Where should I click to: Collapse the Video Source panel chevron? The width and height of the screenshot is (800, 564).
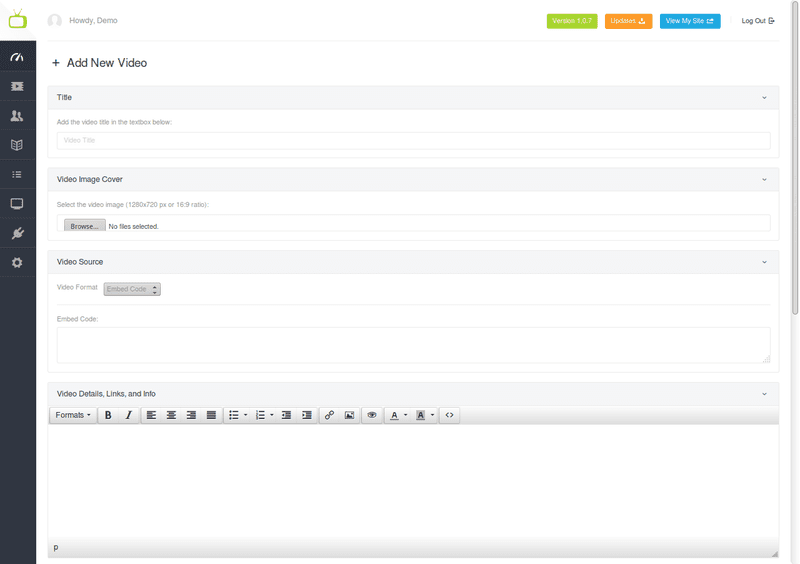[764, 262]
